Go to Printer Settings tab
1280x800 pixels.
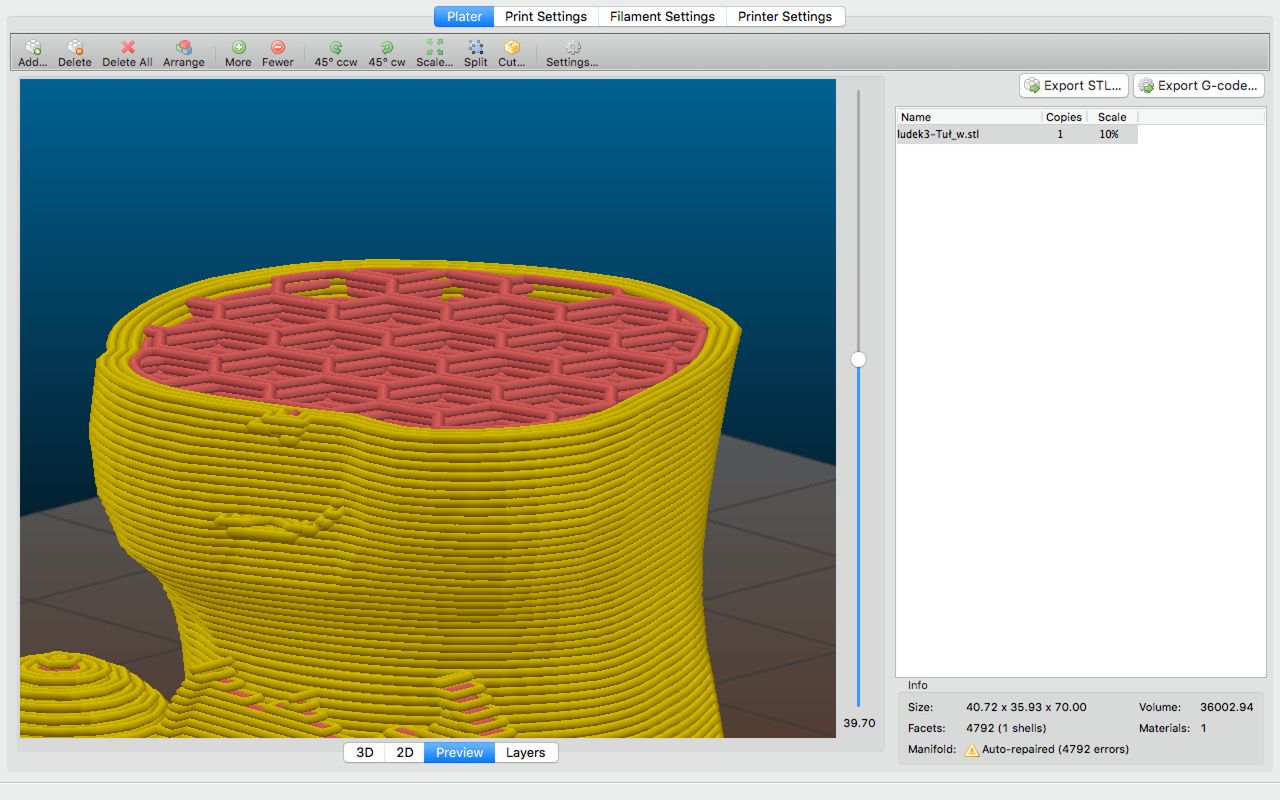(x=785, y=17)
